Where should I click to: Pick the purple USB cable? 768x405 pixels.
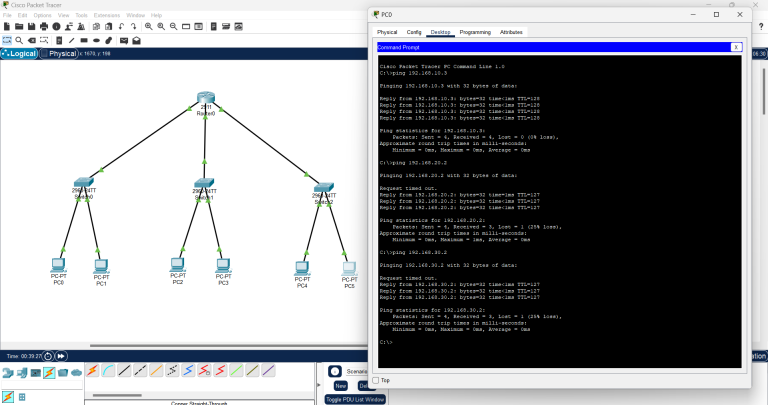268,371
